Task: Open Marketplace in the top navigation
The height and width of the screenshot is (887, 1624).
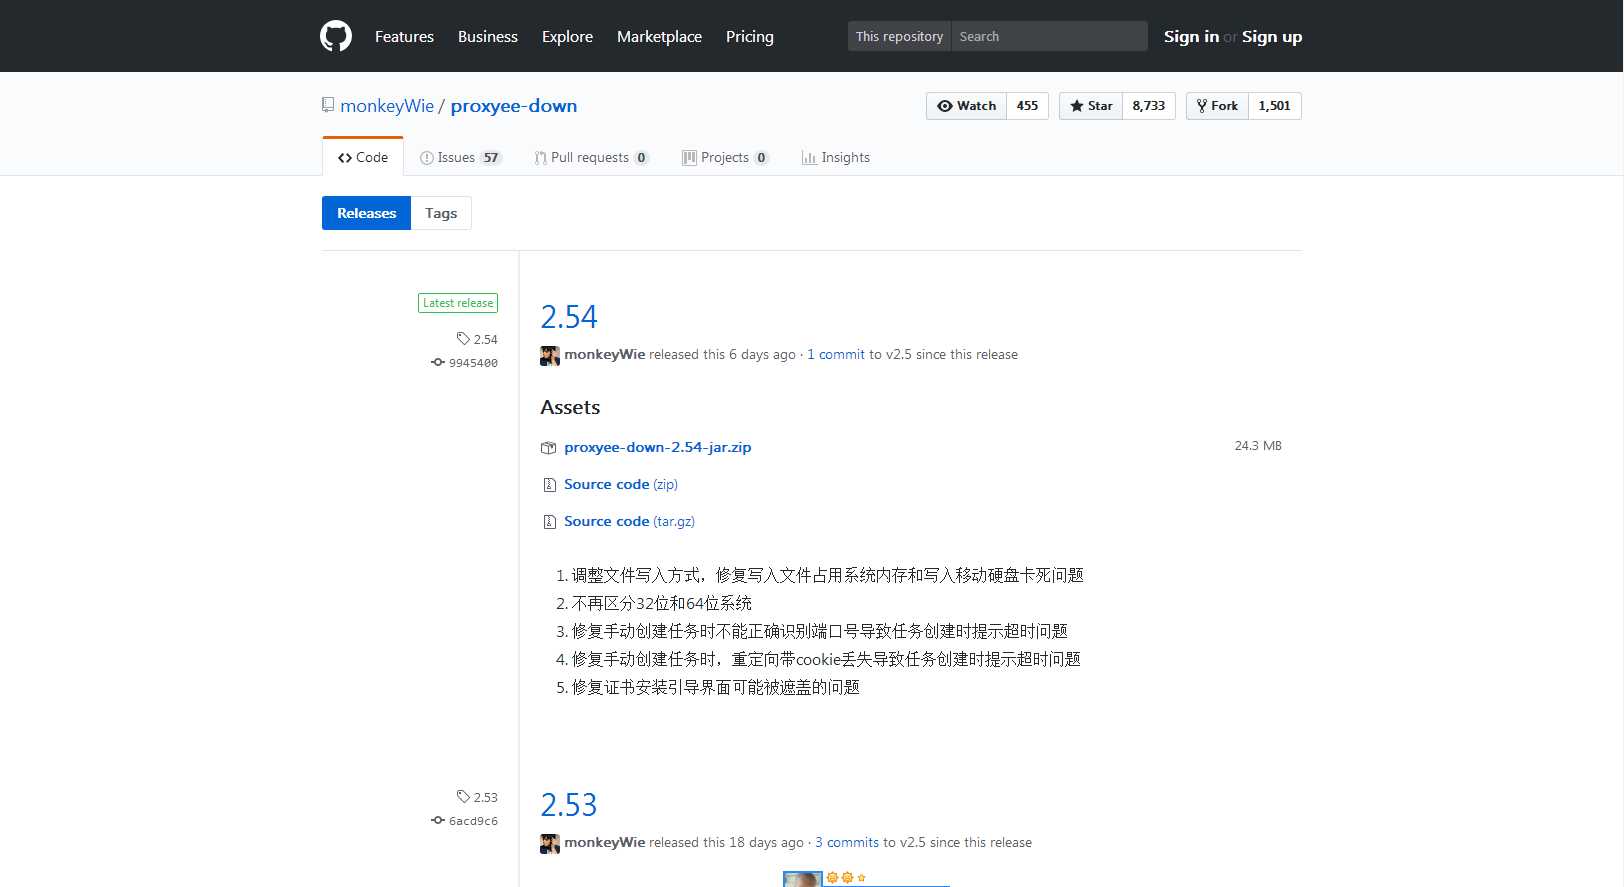Action: point(659,36)
